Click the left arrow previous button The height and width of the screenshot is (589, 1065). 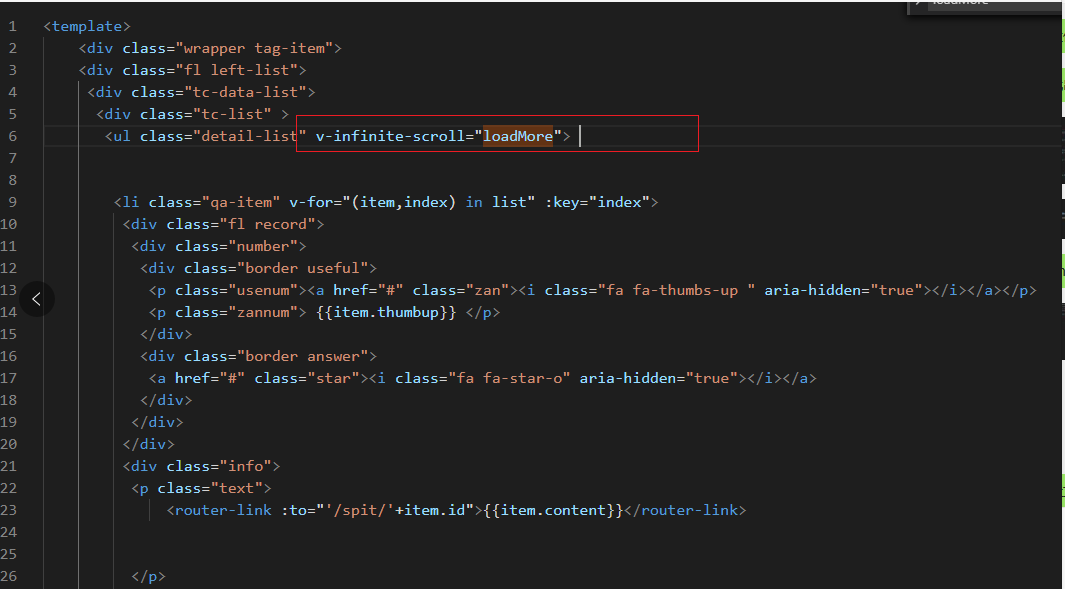tap(36, 298)
